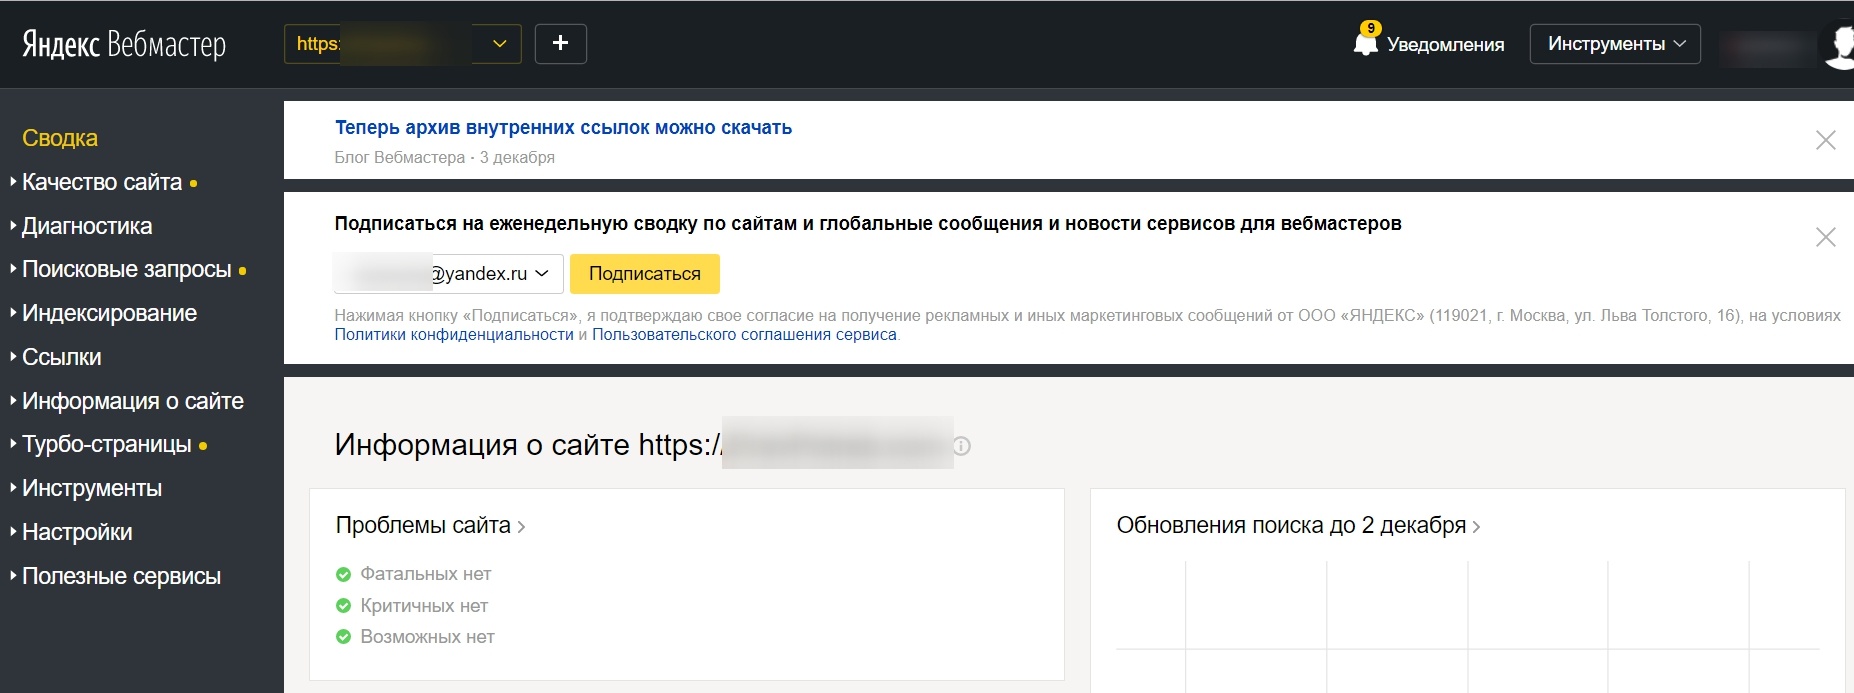Open the Инструменты dropdown menu
This screenshot has width=1854, height=693.
(1614, 44)
